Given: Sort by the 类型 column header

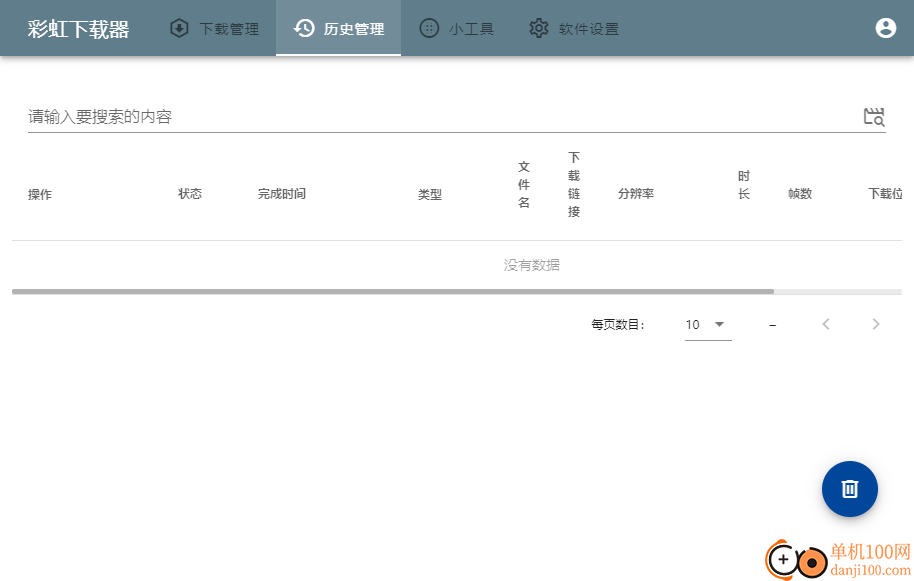Looking at the screenshot, I should point(430,194).
